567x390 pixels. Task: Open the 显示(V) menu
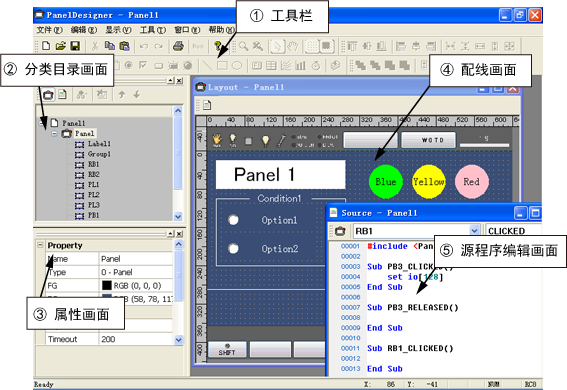coord(118,30)
